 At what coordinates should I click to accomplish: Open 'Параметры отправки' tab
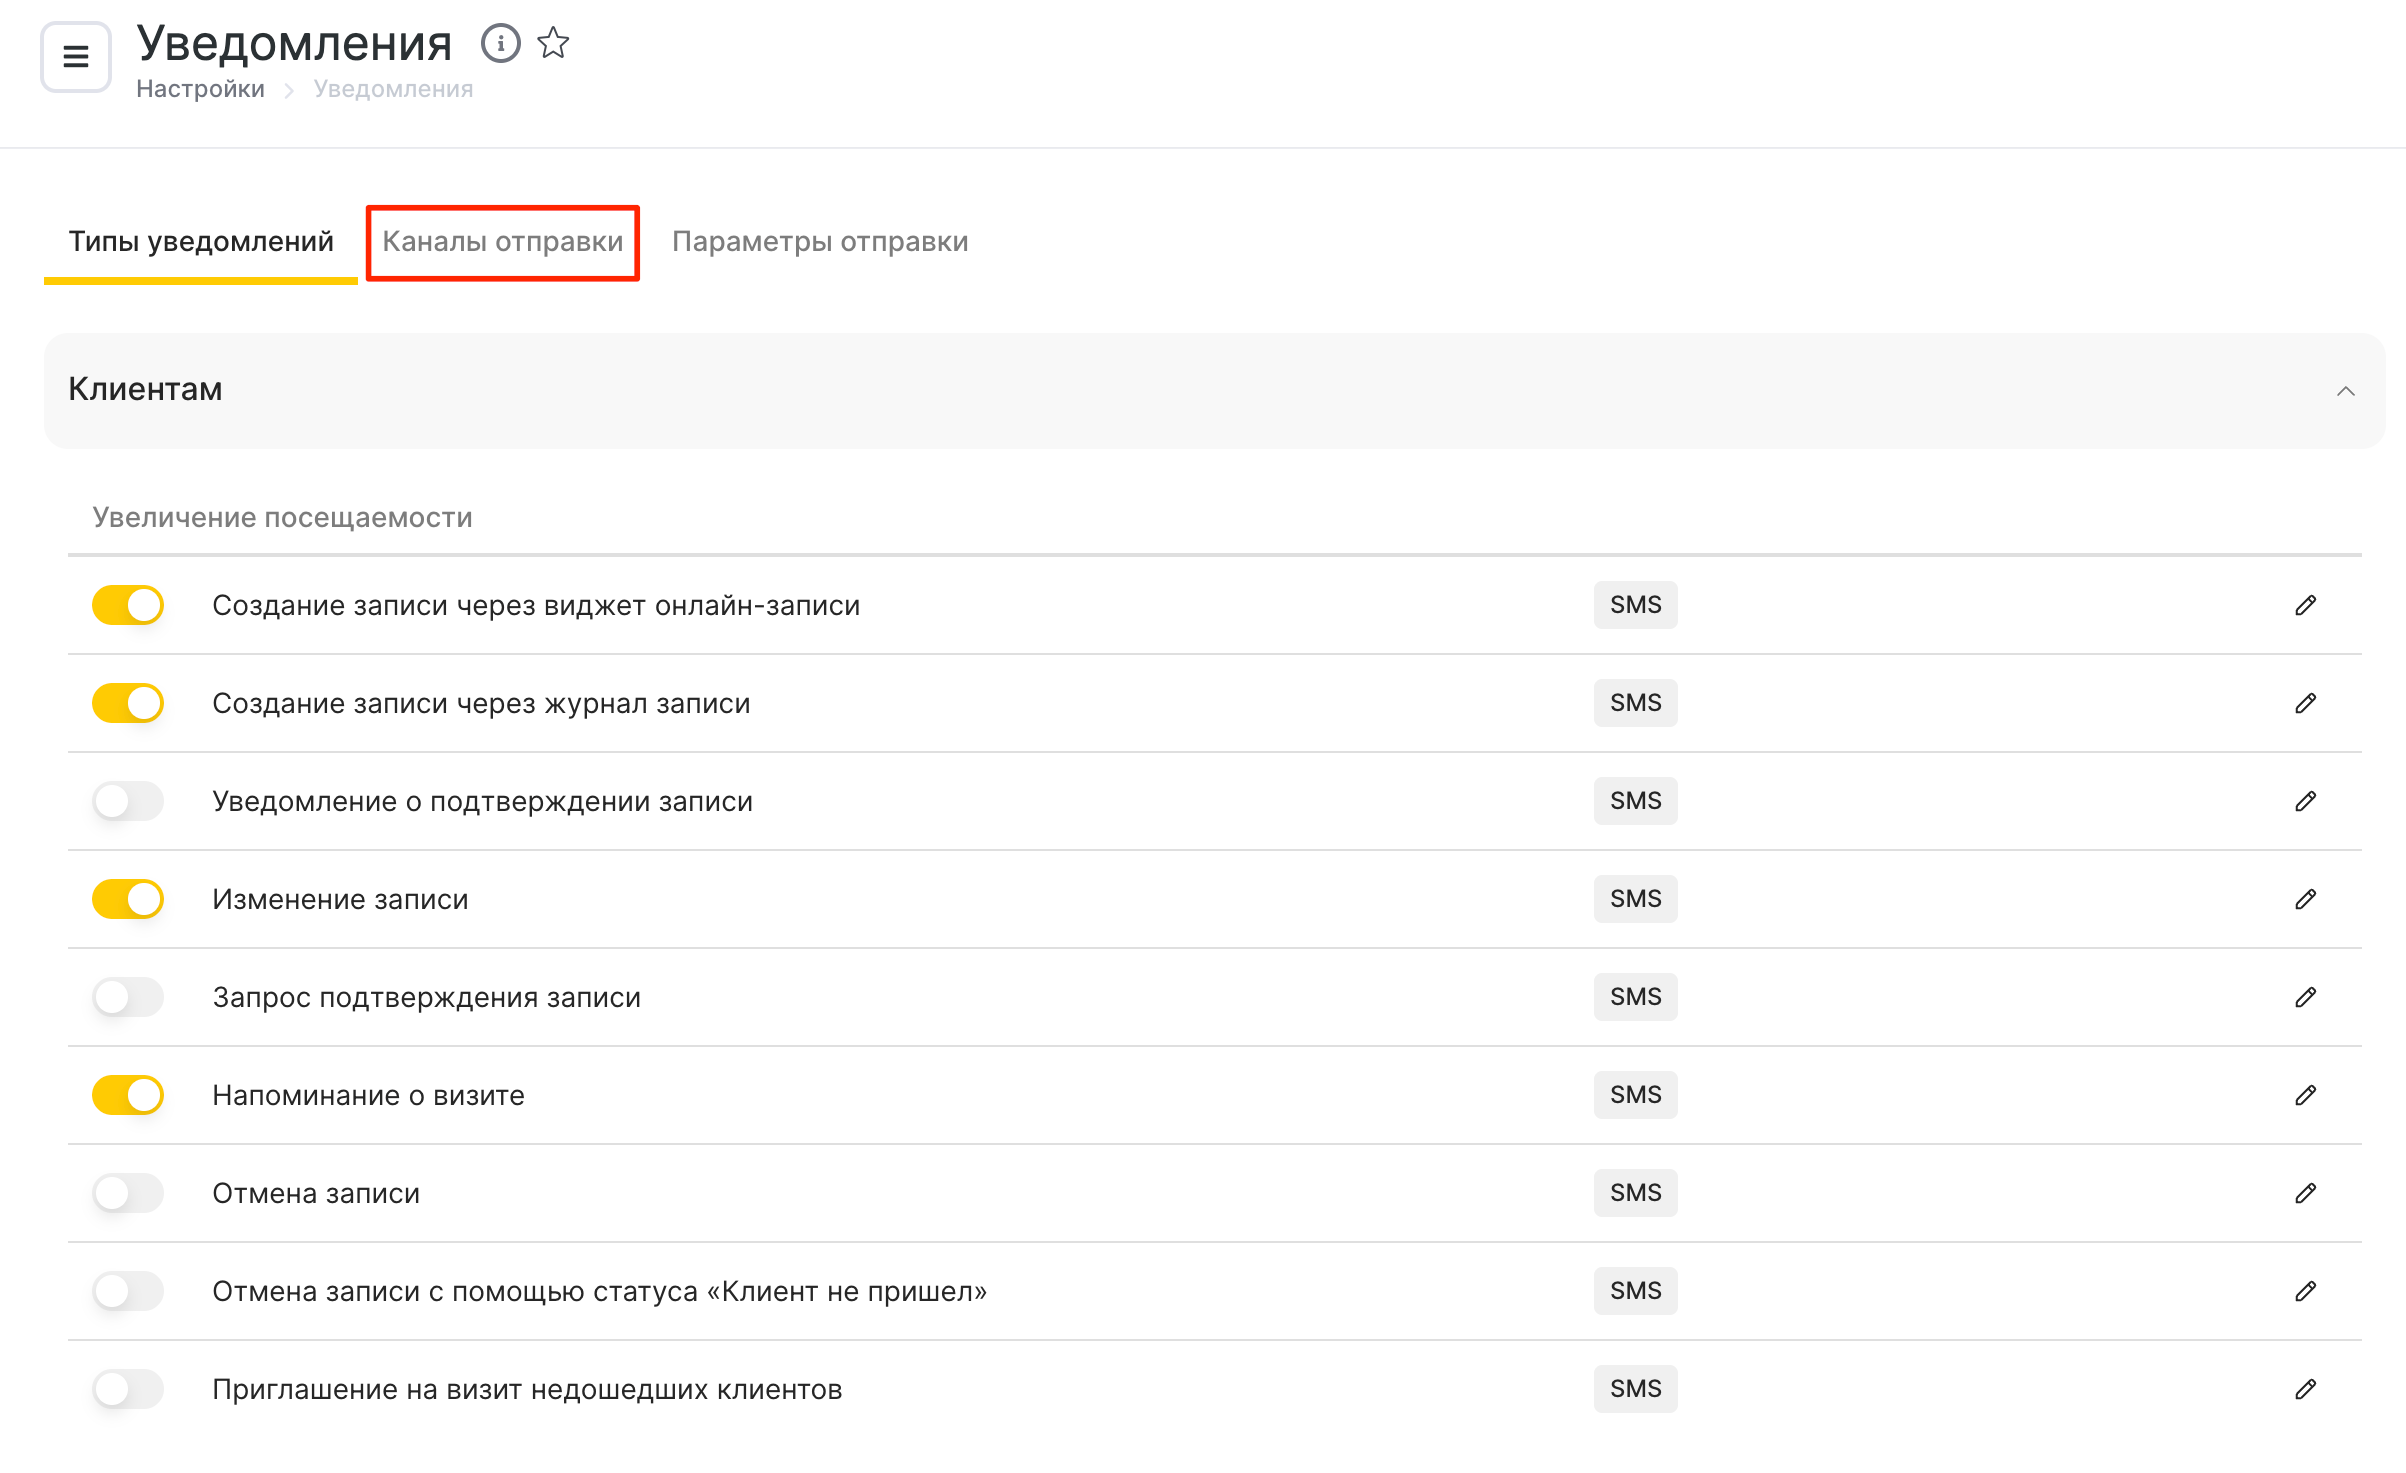click(x=819, y=242)
